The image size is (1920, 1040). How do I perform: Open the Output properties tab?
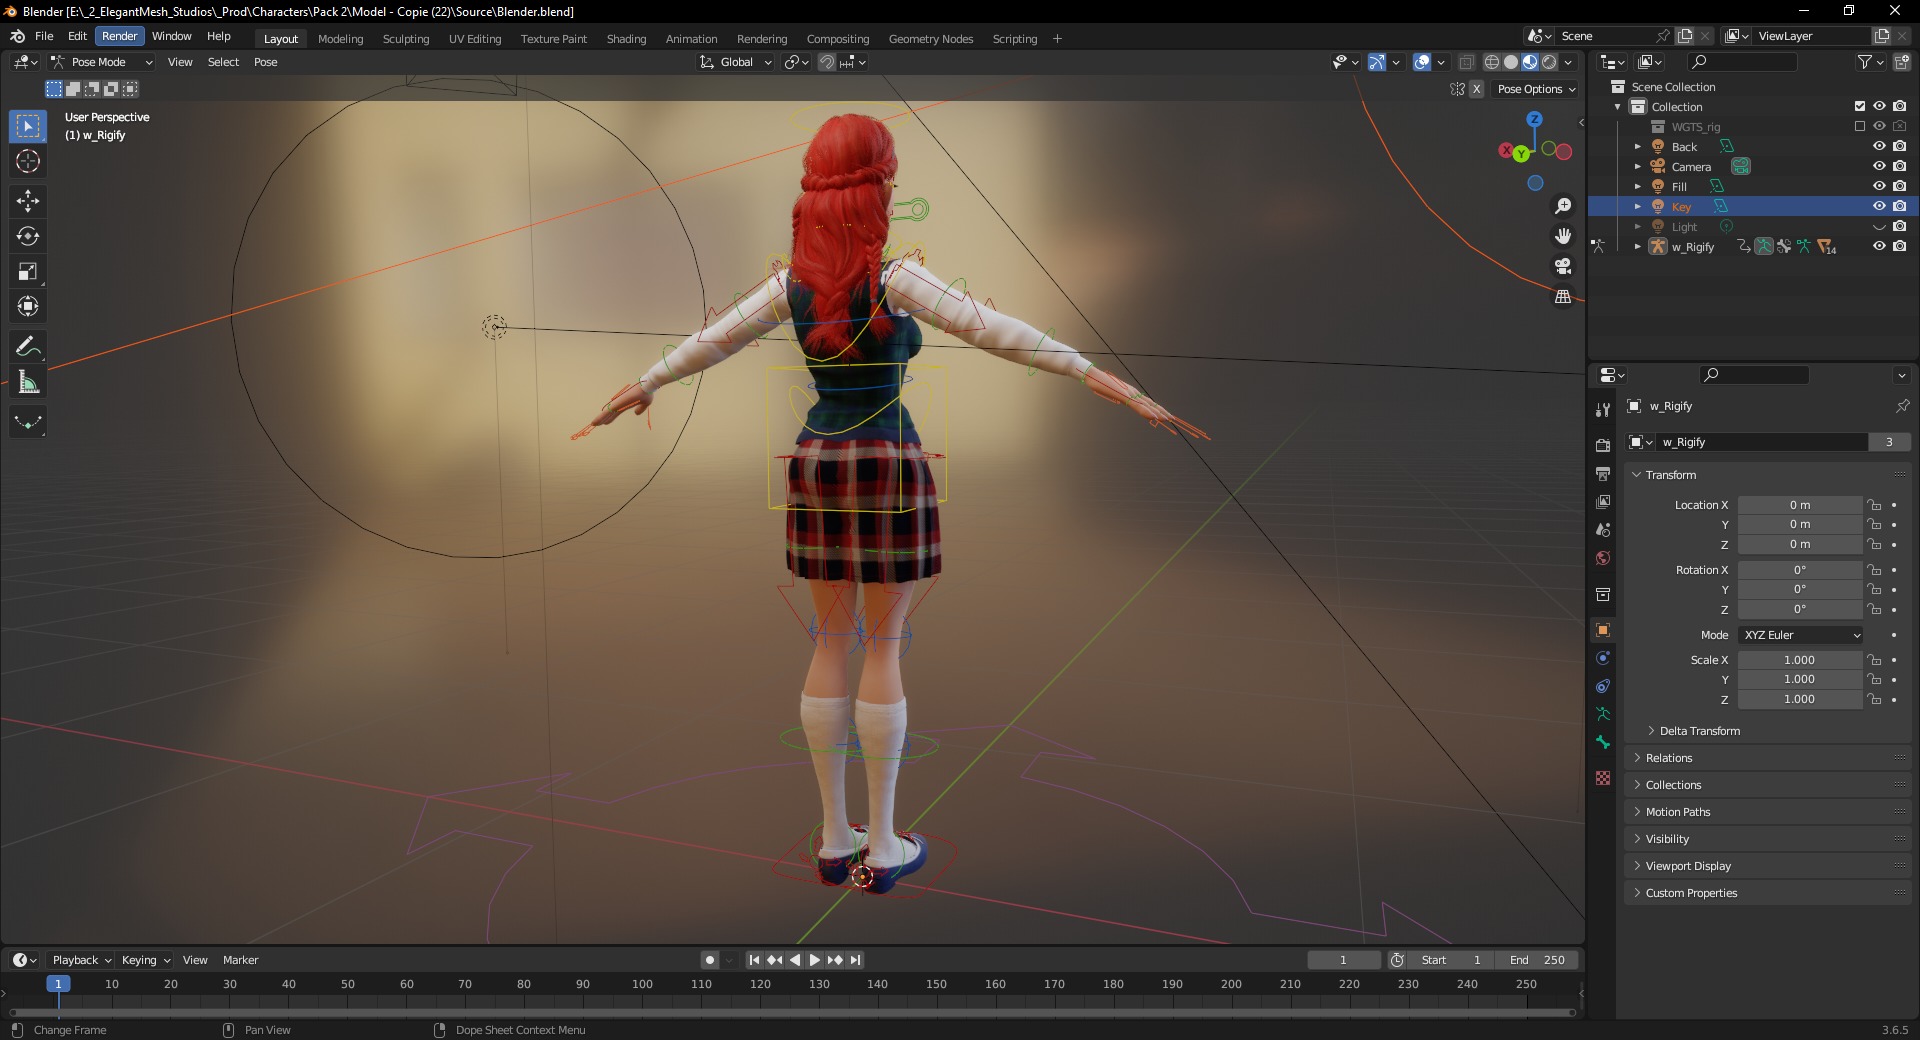[x=1603, y=473]
